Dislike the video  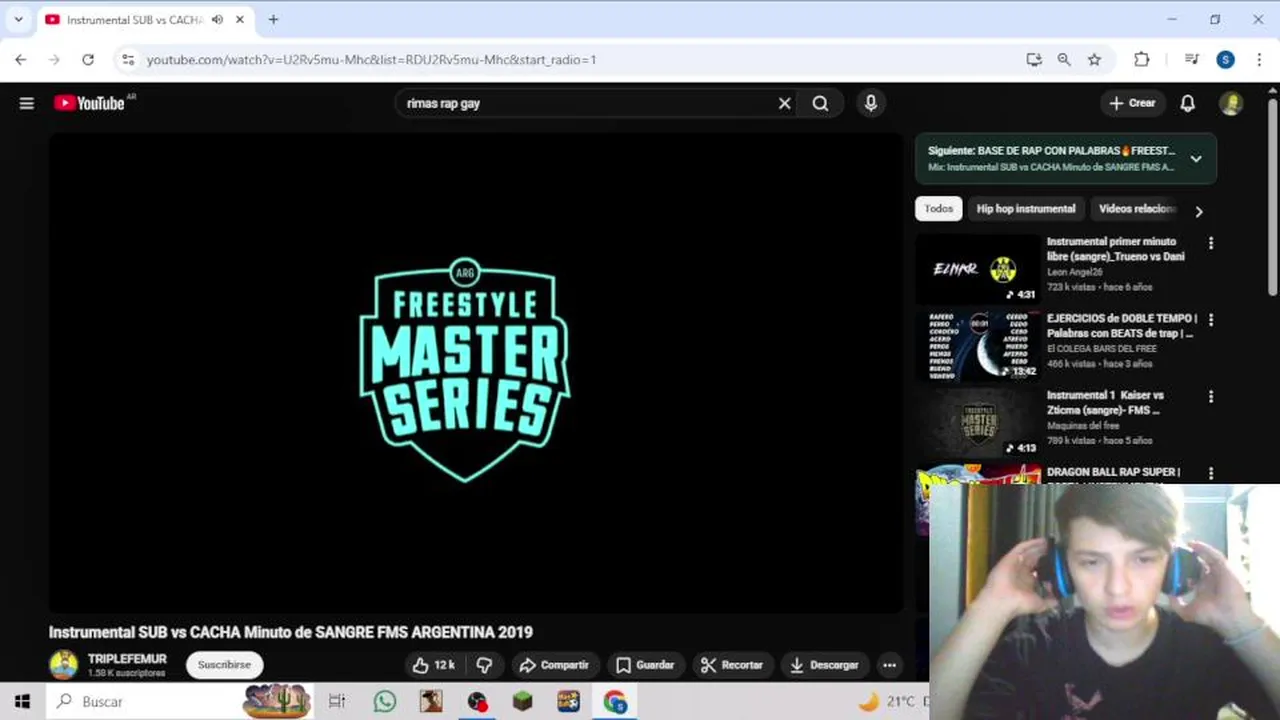(x=484, y=665)
